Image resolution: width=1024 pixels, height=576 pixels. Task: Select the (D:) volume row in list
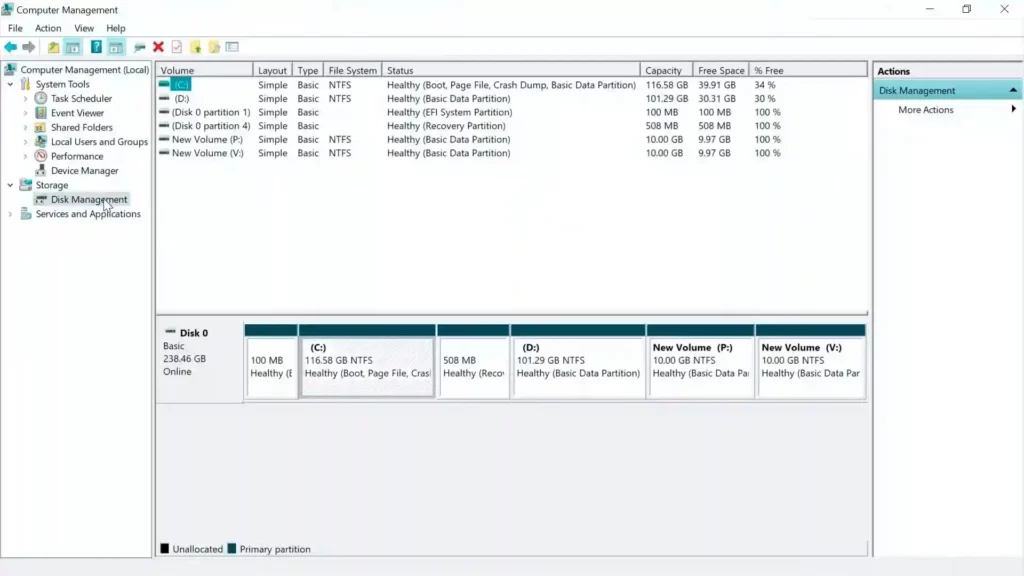pyautogui.click(x=512, y=99)
